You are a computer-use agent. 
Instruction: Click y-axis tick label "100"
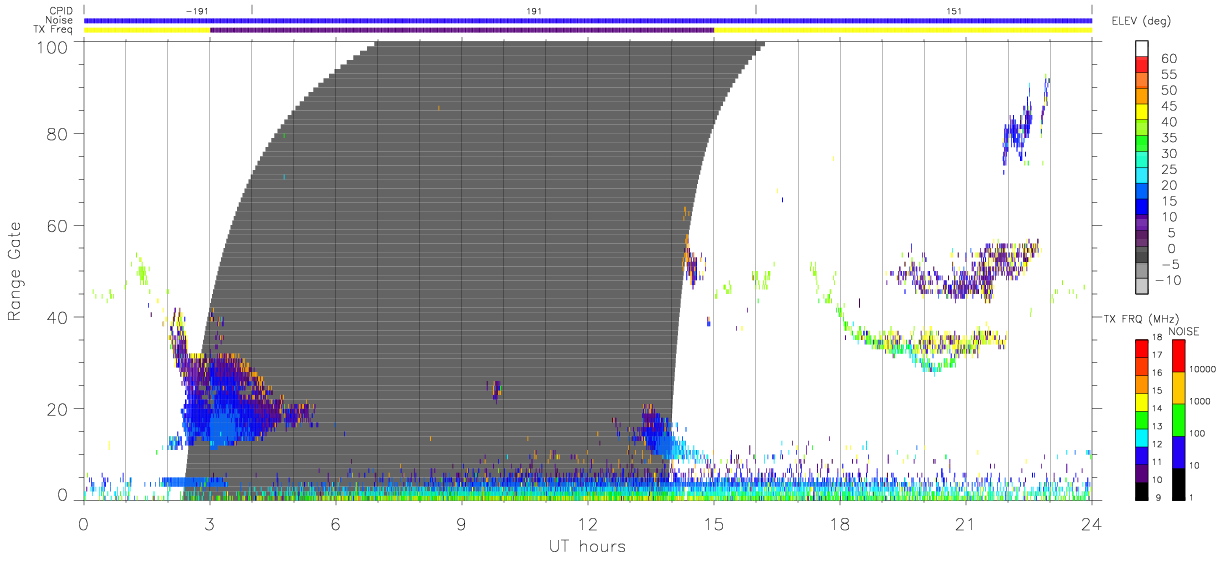(53, 46)
